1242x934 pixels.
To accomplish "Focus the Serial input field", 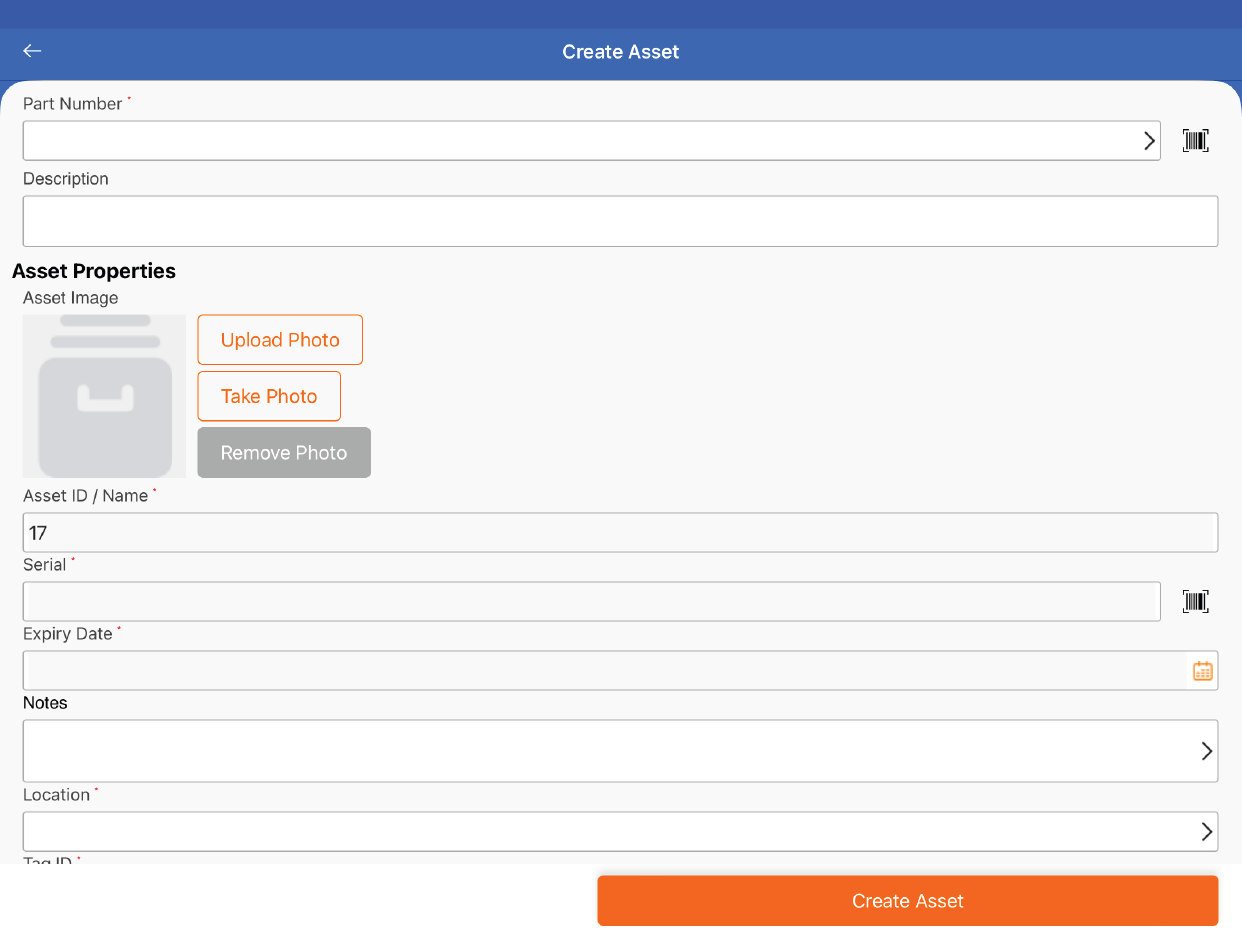I will 590,602.
